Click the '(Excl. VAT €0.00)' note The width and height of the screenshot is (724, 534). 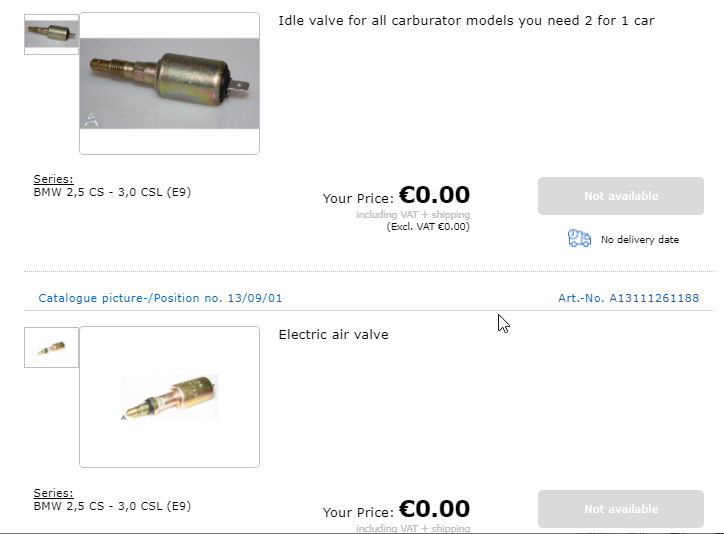(427, 227)
